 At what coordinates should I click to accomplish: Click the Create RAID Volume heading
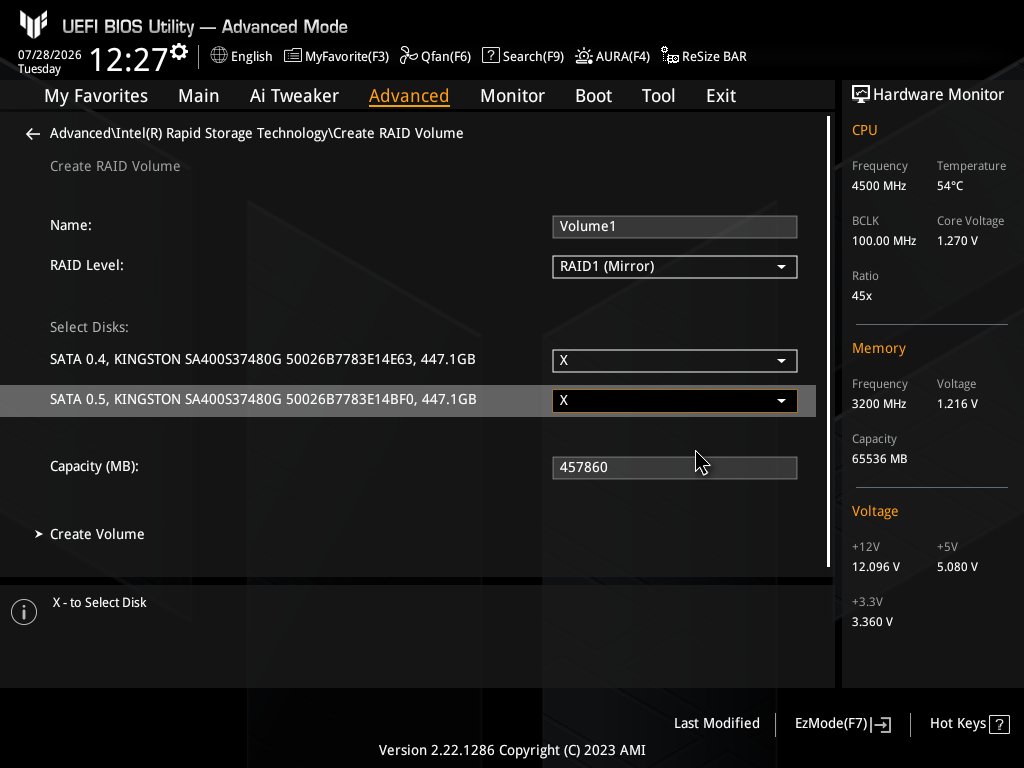tap(115, 167)
